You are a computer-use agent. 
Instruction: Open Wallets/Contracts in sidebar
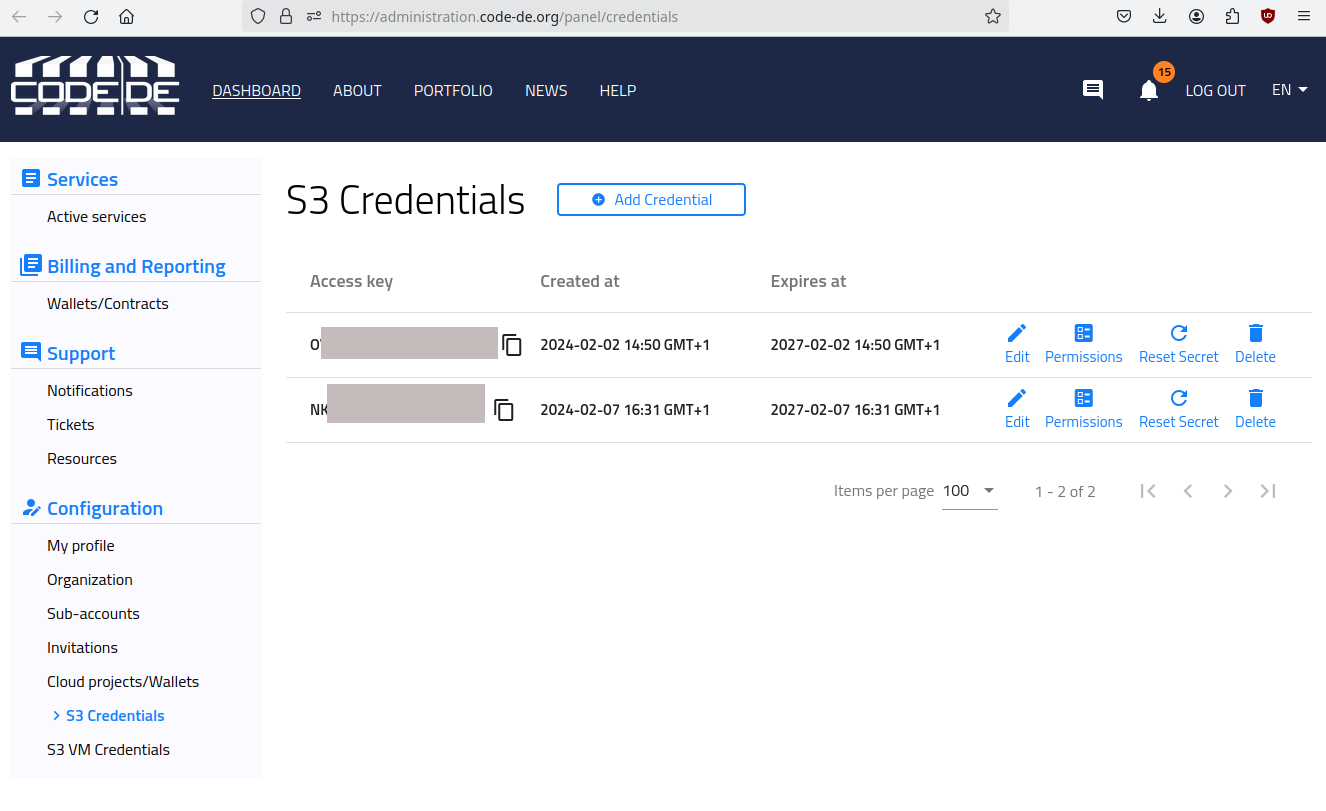coord(108,304)
